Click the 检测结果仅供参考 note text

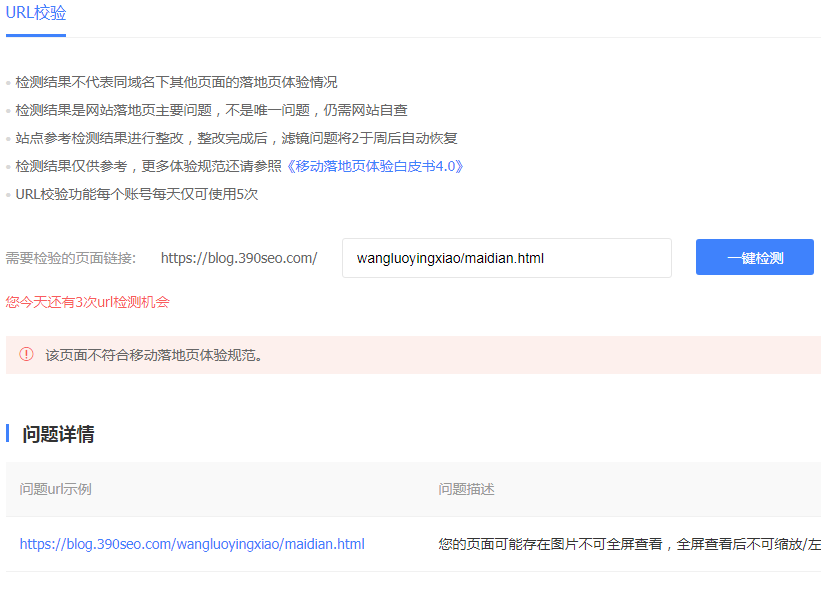pyautogui.click(x=148, y=166)
